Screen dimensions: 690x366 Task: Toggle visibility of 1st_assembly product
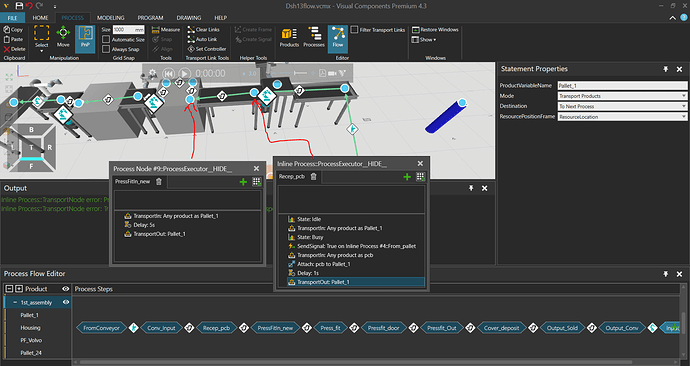[66, 302]
